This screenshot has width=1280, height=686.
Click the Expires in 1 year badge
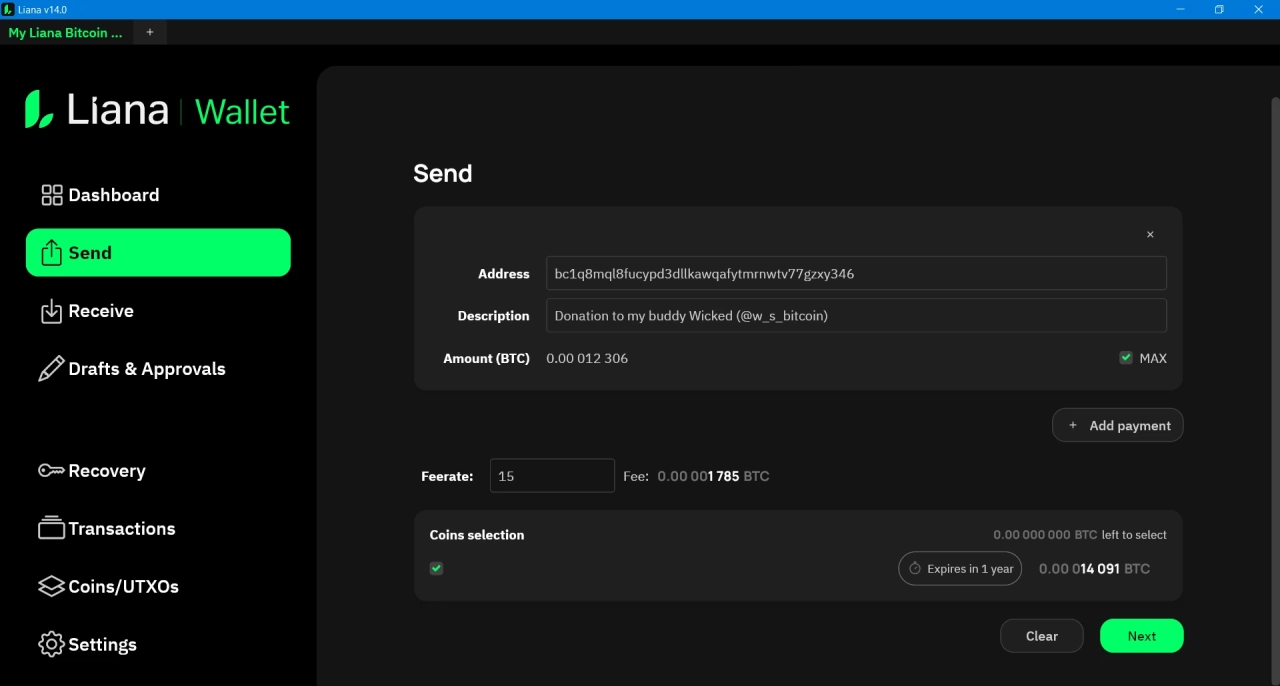960,568
